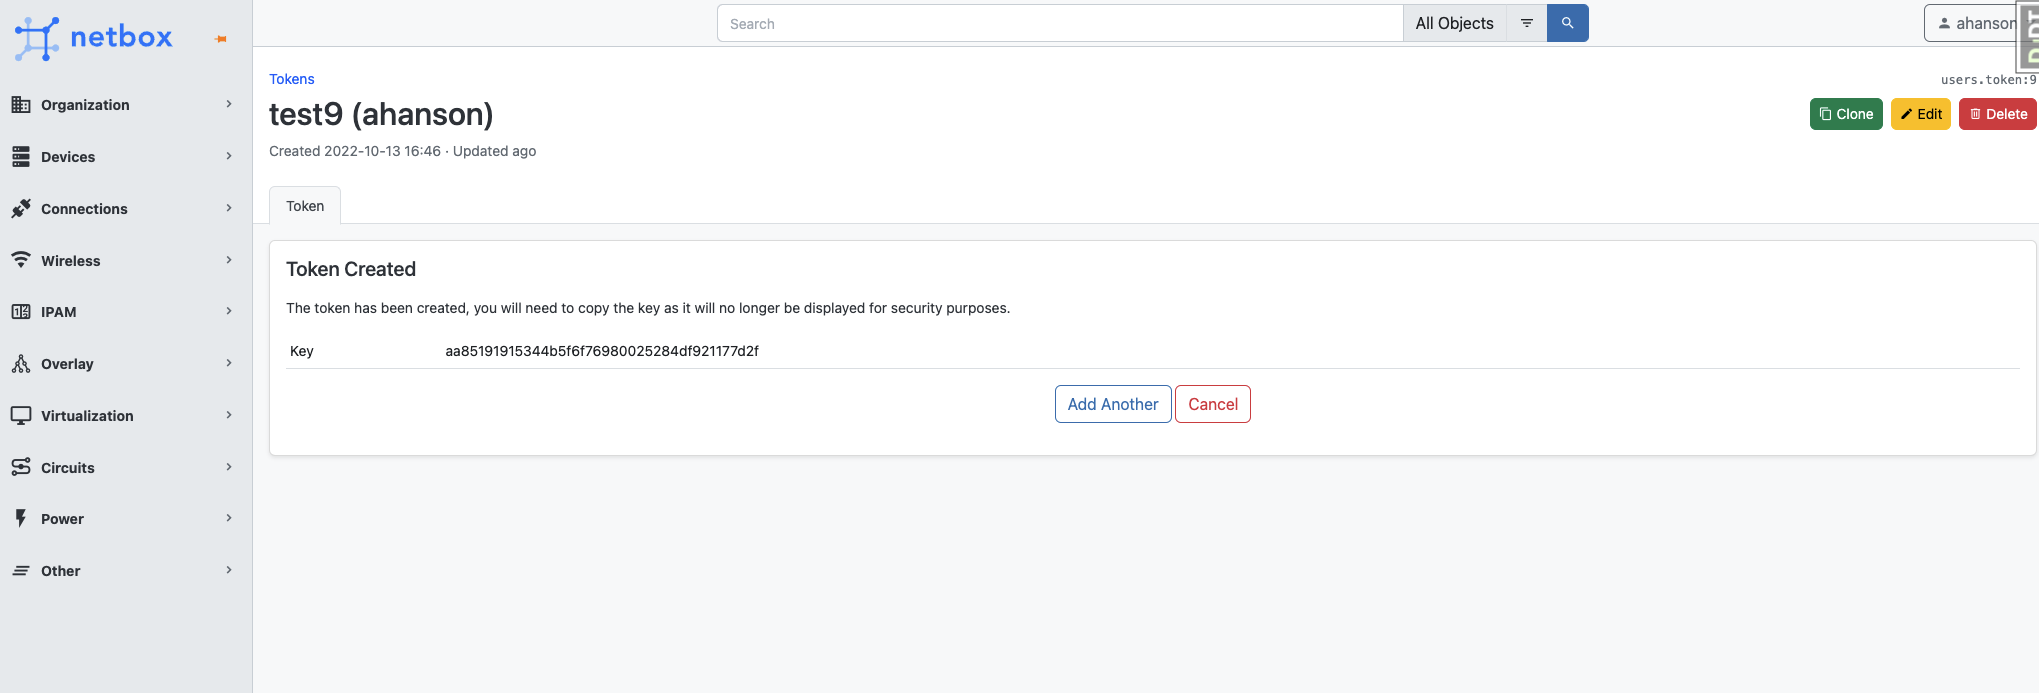
Task: Click the NetBox logo
Action: [93, 38]
